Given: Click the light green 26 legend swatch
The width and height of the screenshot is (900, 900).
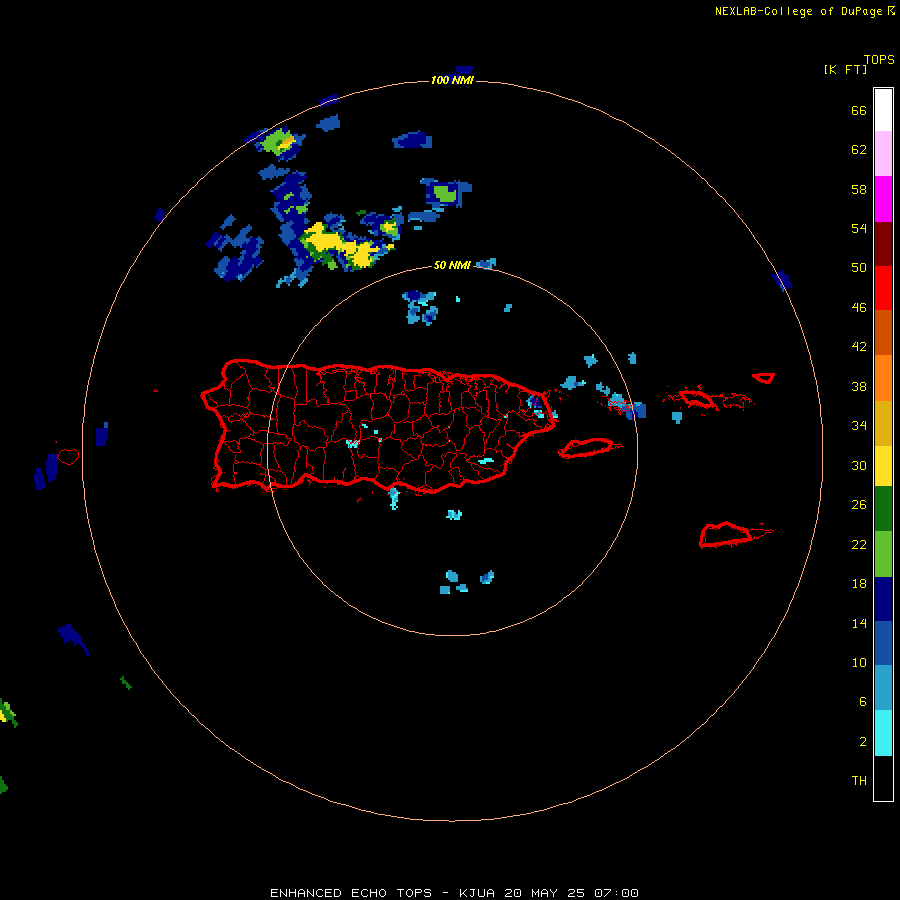Looking at the screenshot, I should pyautogui.click(x=883, y=554).
